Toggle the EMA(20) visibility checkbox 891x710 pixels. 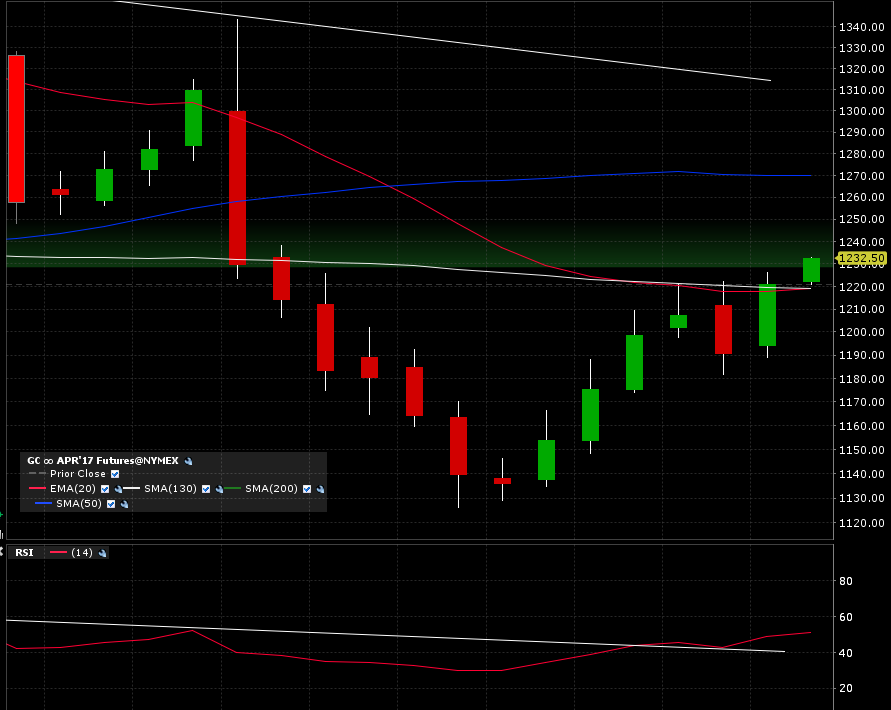click(x=105, y=489)
